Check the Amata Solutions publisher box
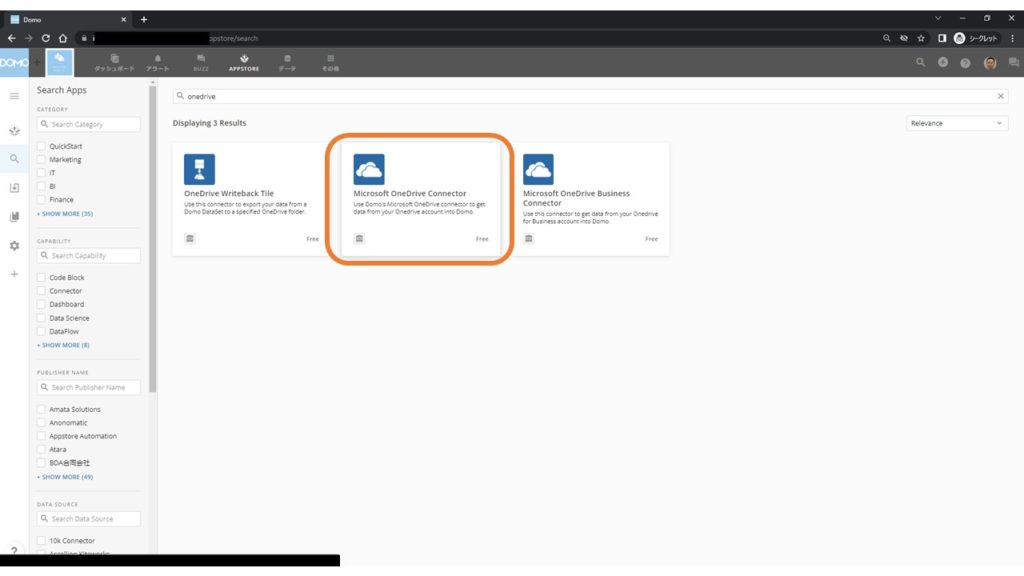 [41, 409]
